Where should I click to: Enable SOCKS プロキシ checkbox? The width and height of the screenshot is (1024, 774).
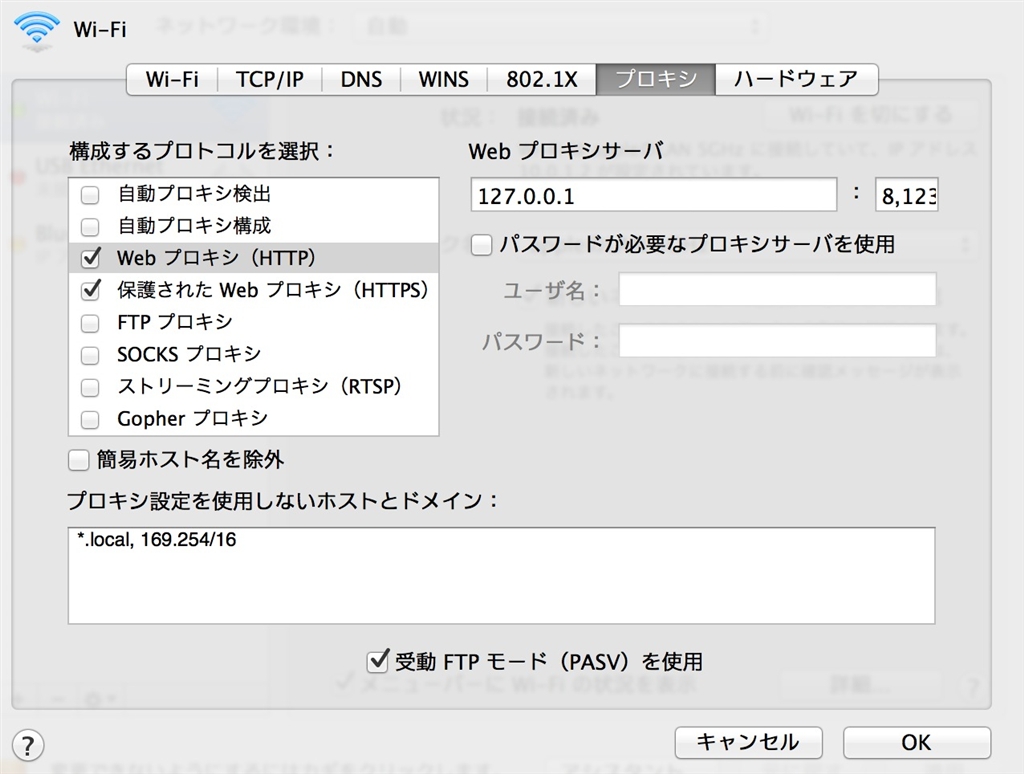click(x=90, y=355)
